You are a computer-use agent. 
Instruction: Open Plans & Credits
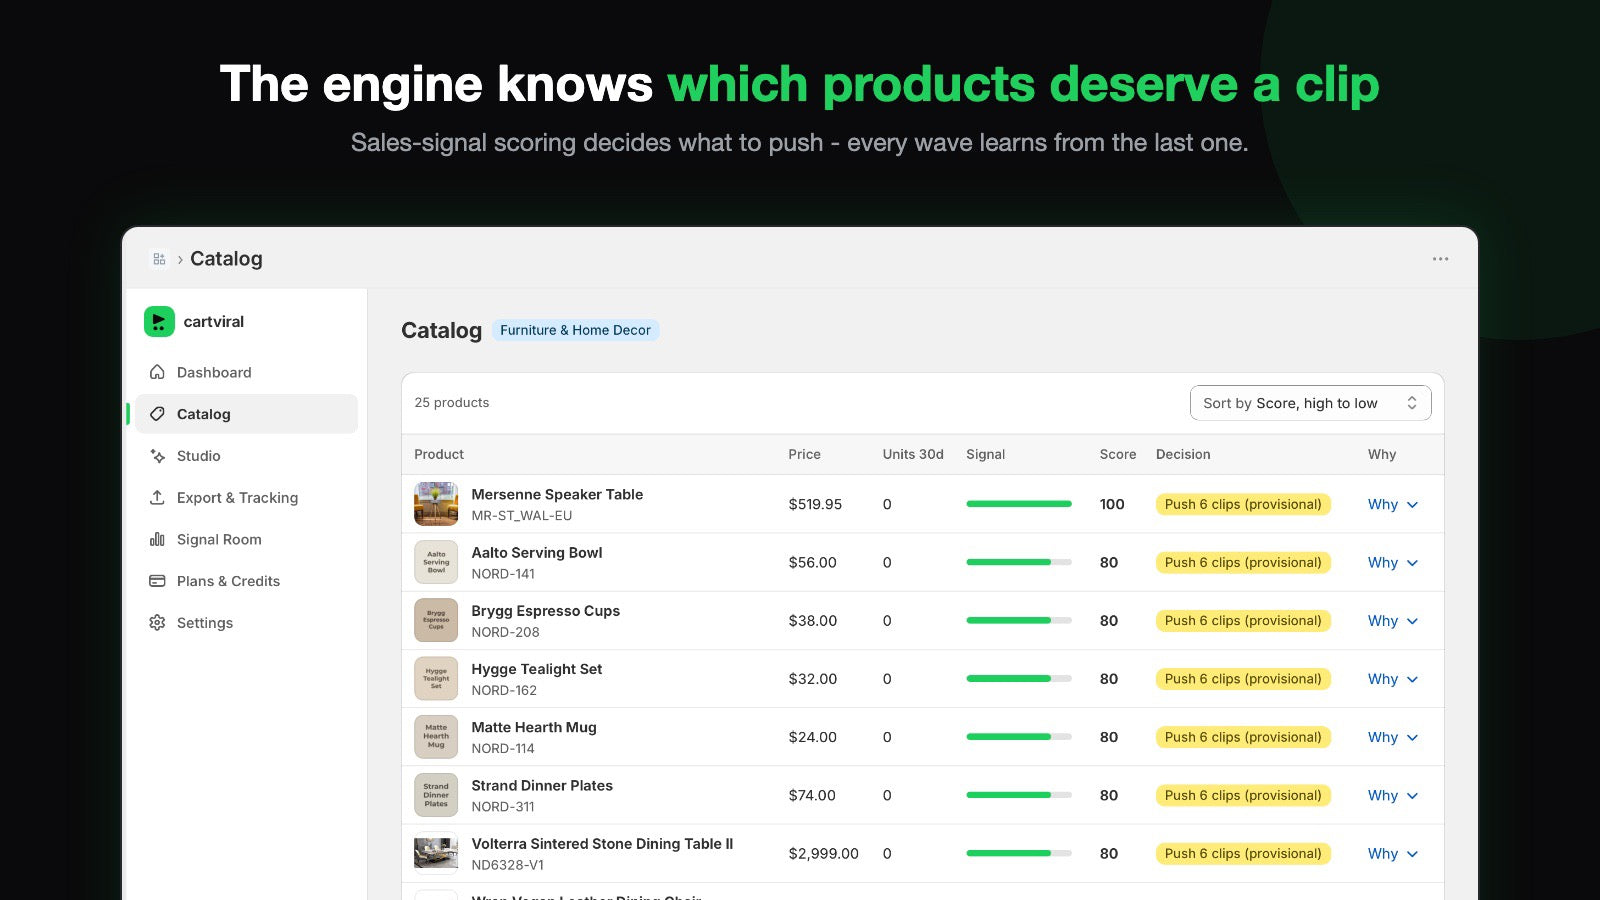point(246,581)
